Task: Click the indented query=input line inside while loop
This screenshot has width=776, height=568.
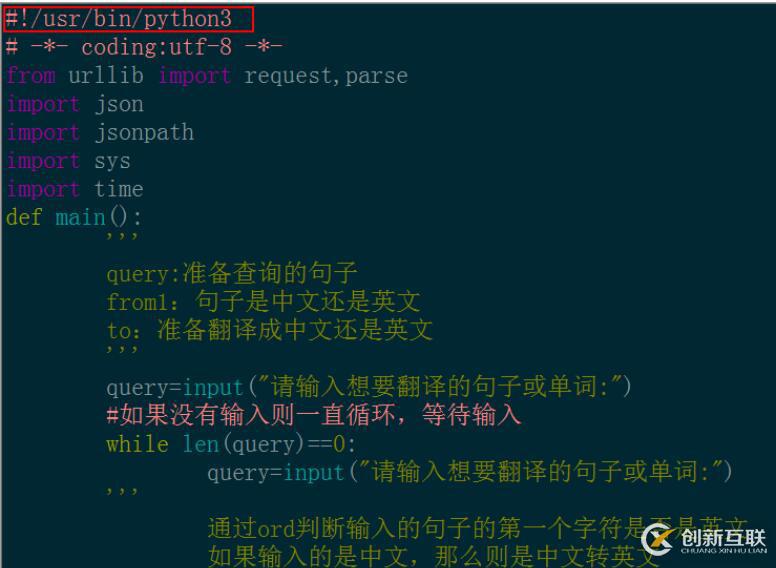Action: 470,472
